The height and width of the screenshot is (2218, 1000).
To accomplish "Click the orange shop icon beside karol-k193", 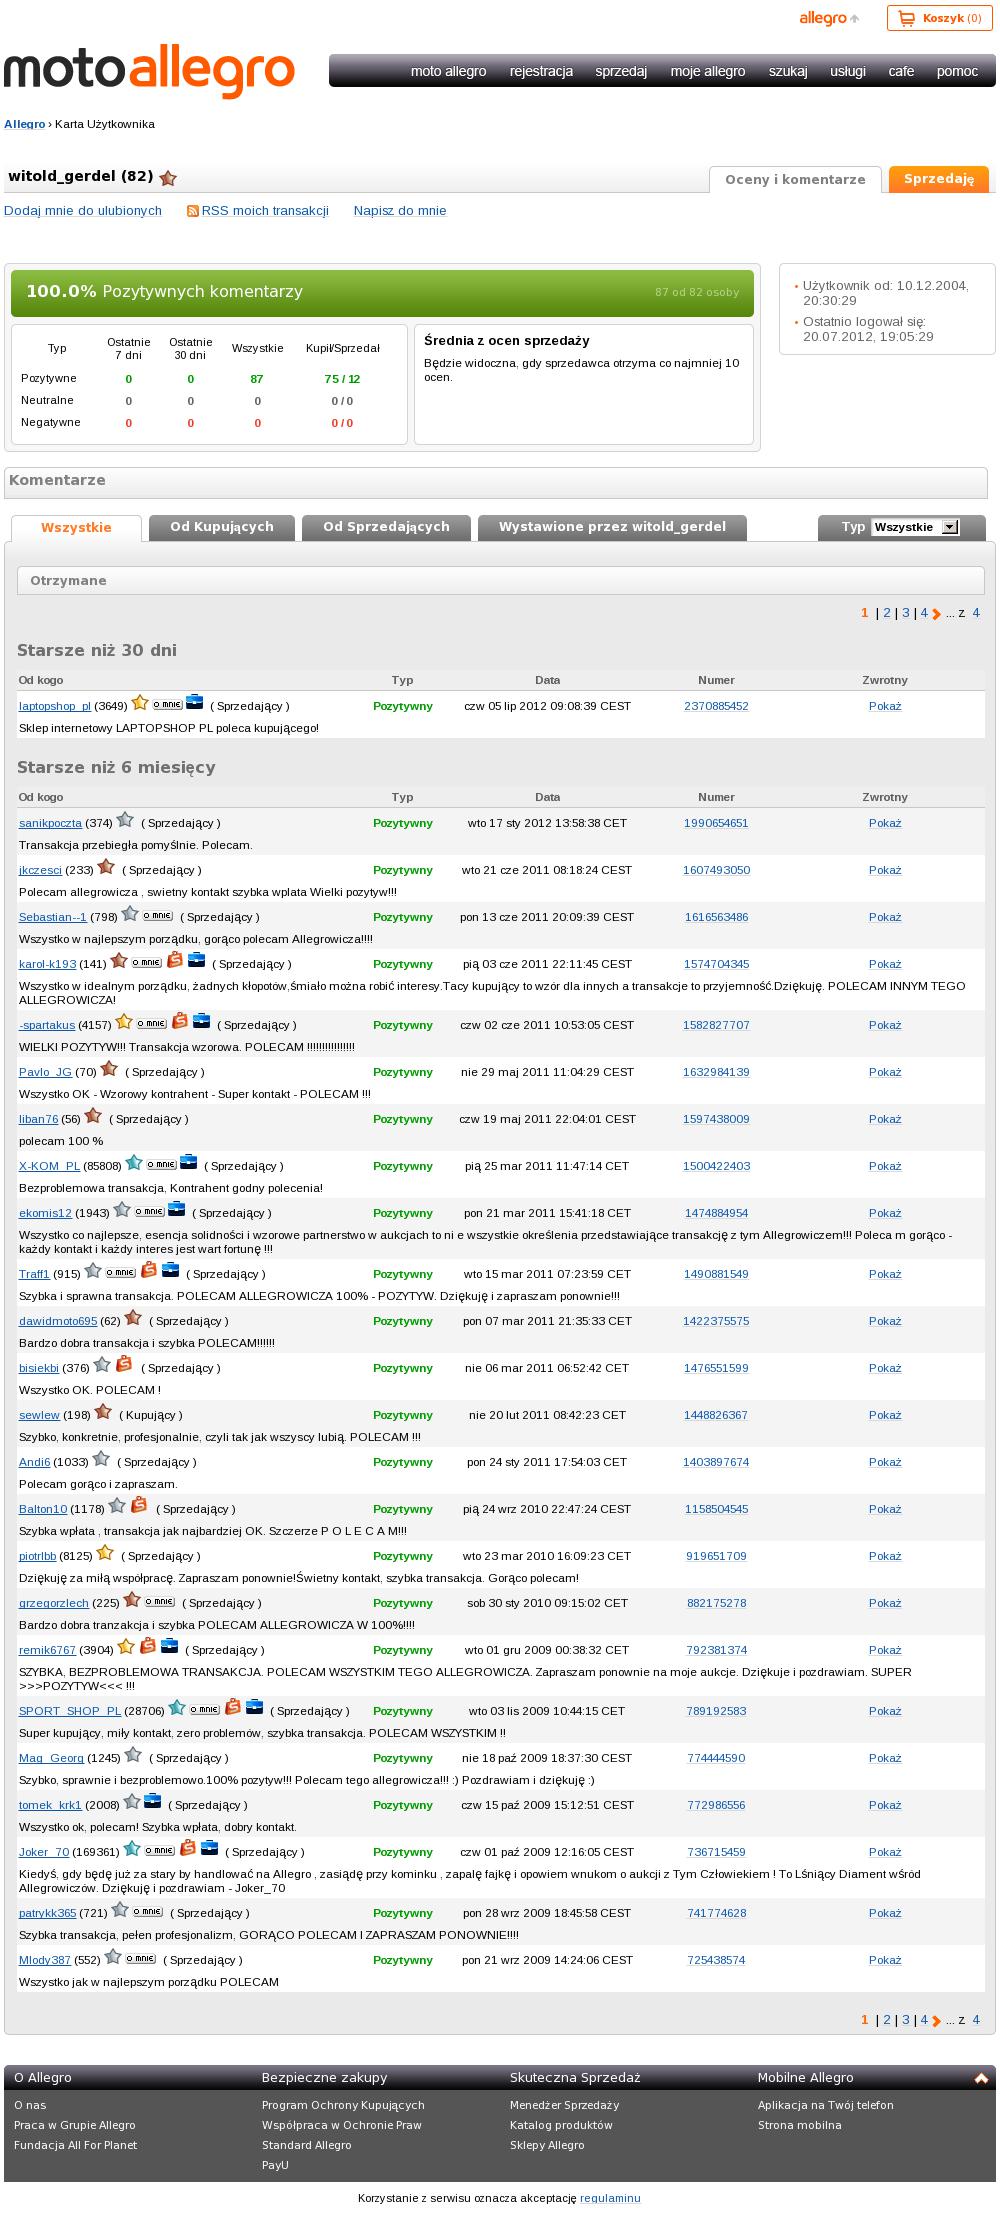I will pyautogui.click(x=175, y=960).
